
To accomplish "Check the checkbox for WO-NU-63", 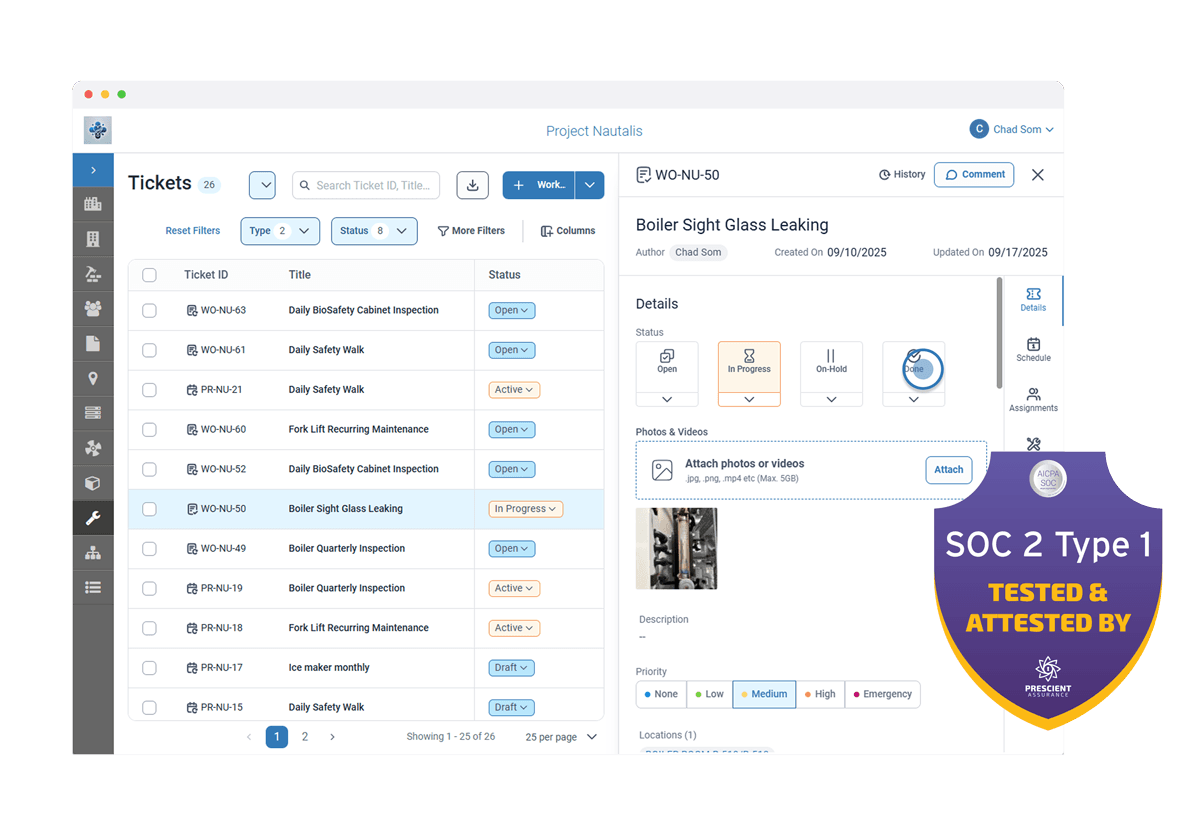I will pos(150,310).
